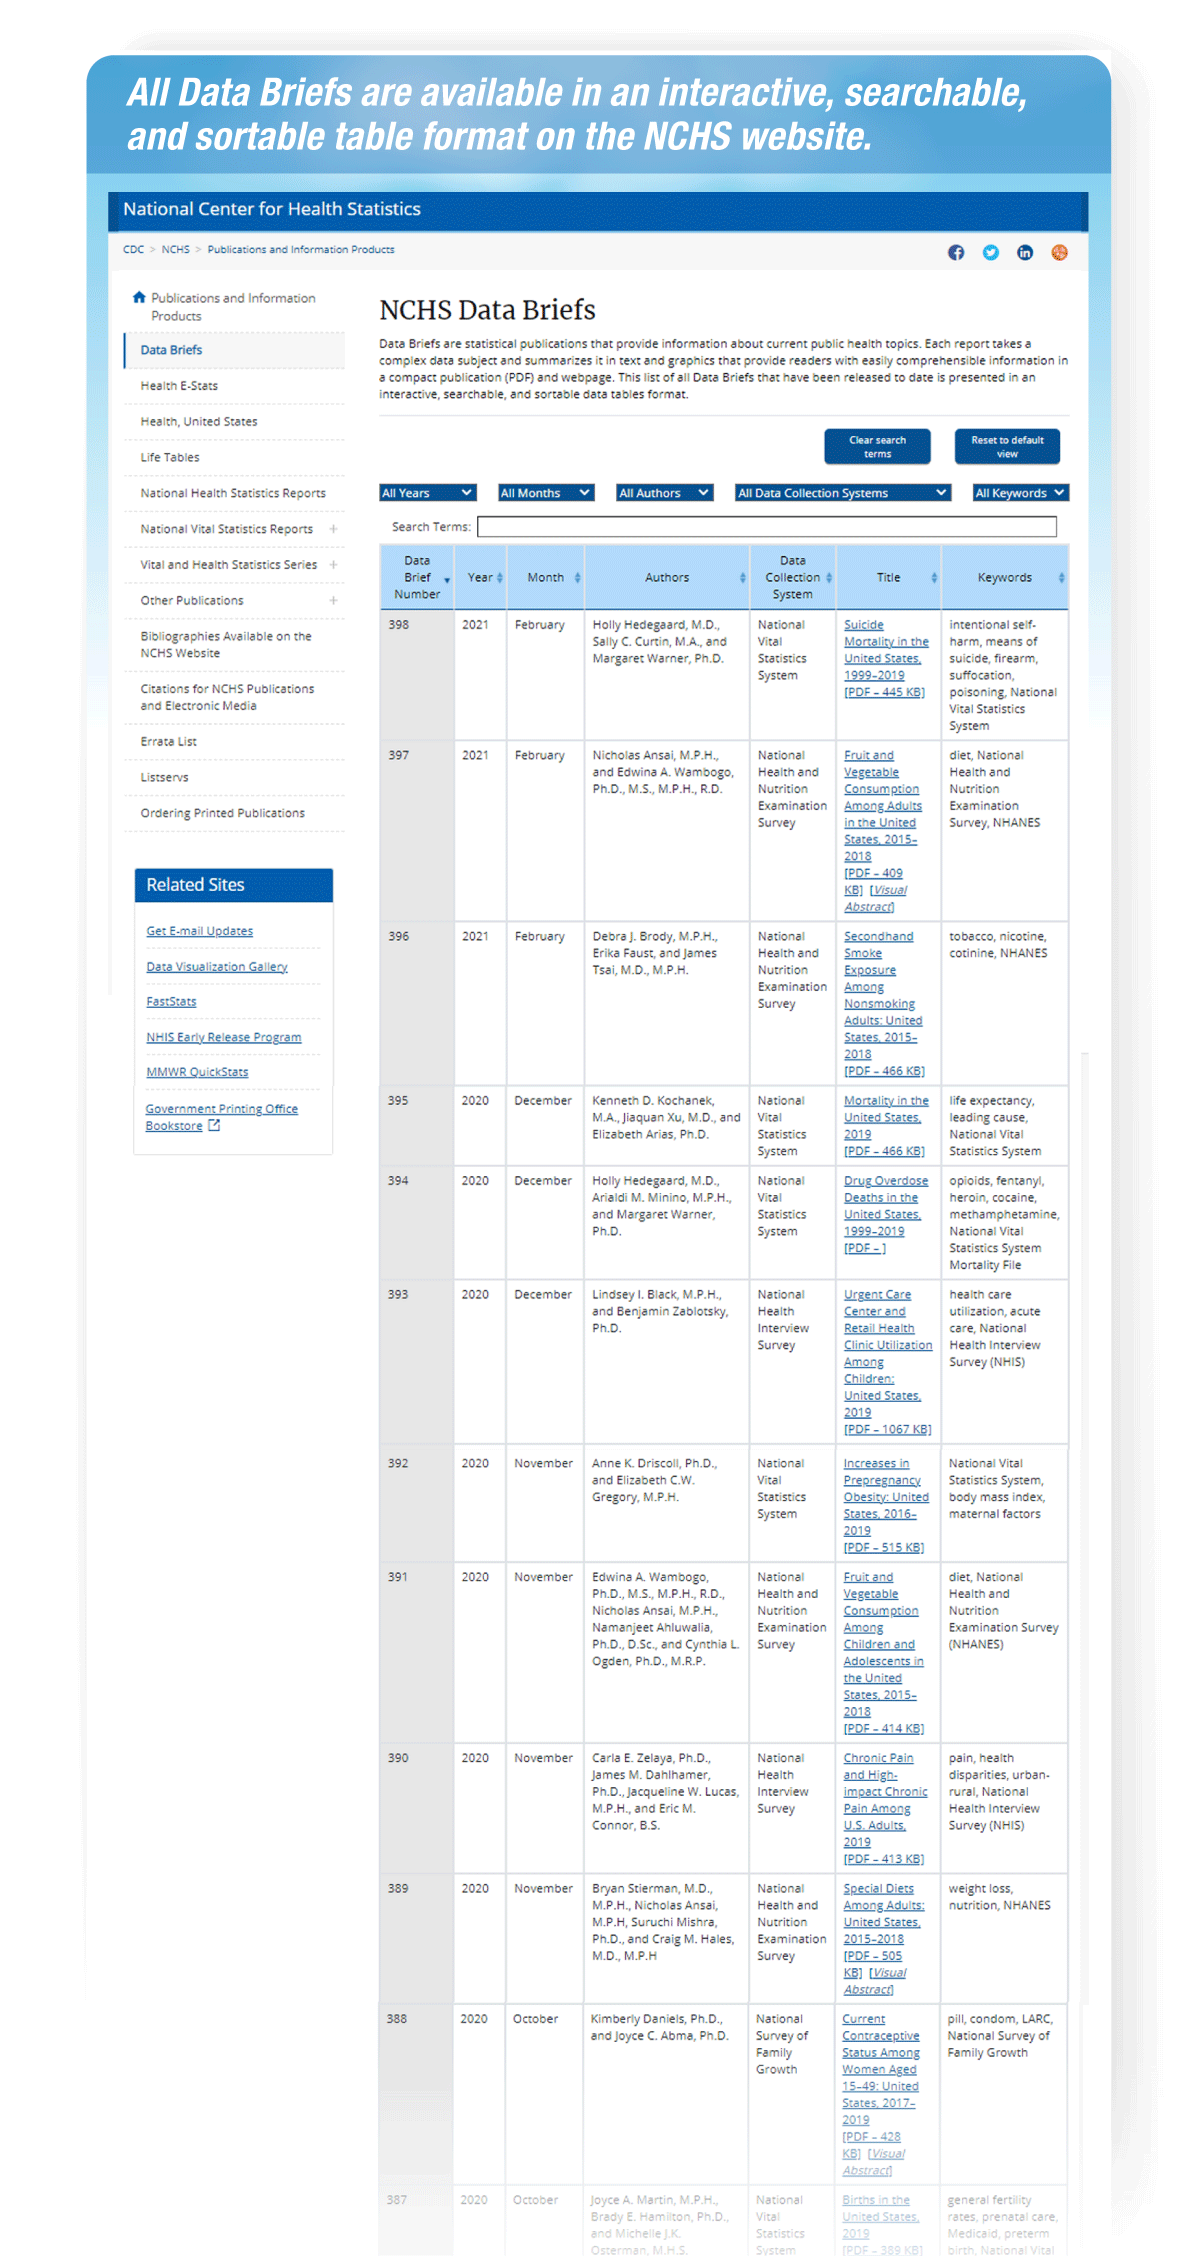Select Data Briefs in sidebar
The width and height of the screenshot is (1200, 2259).
[234, 350]
